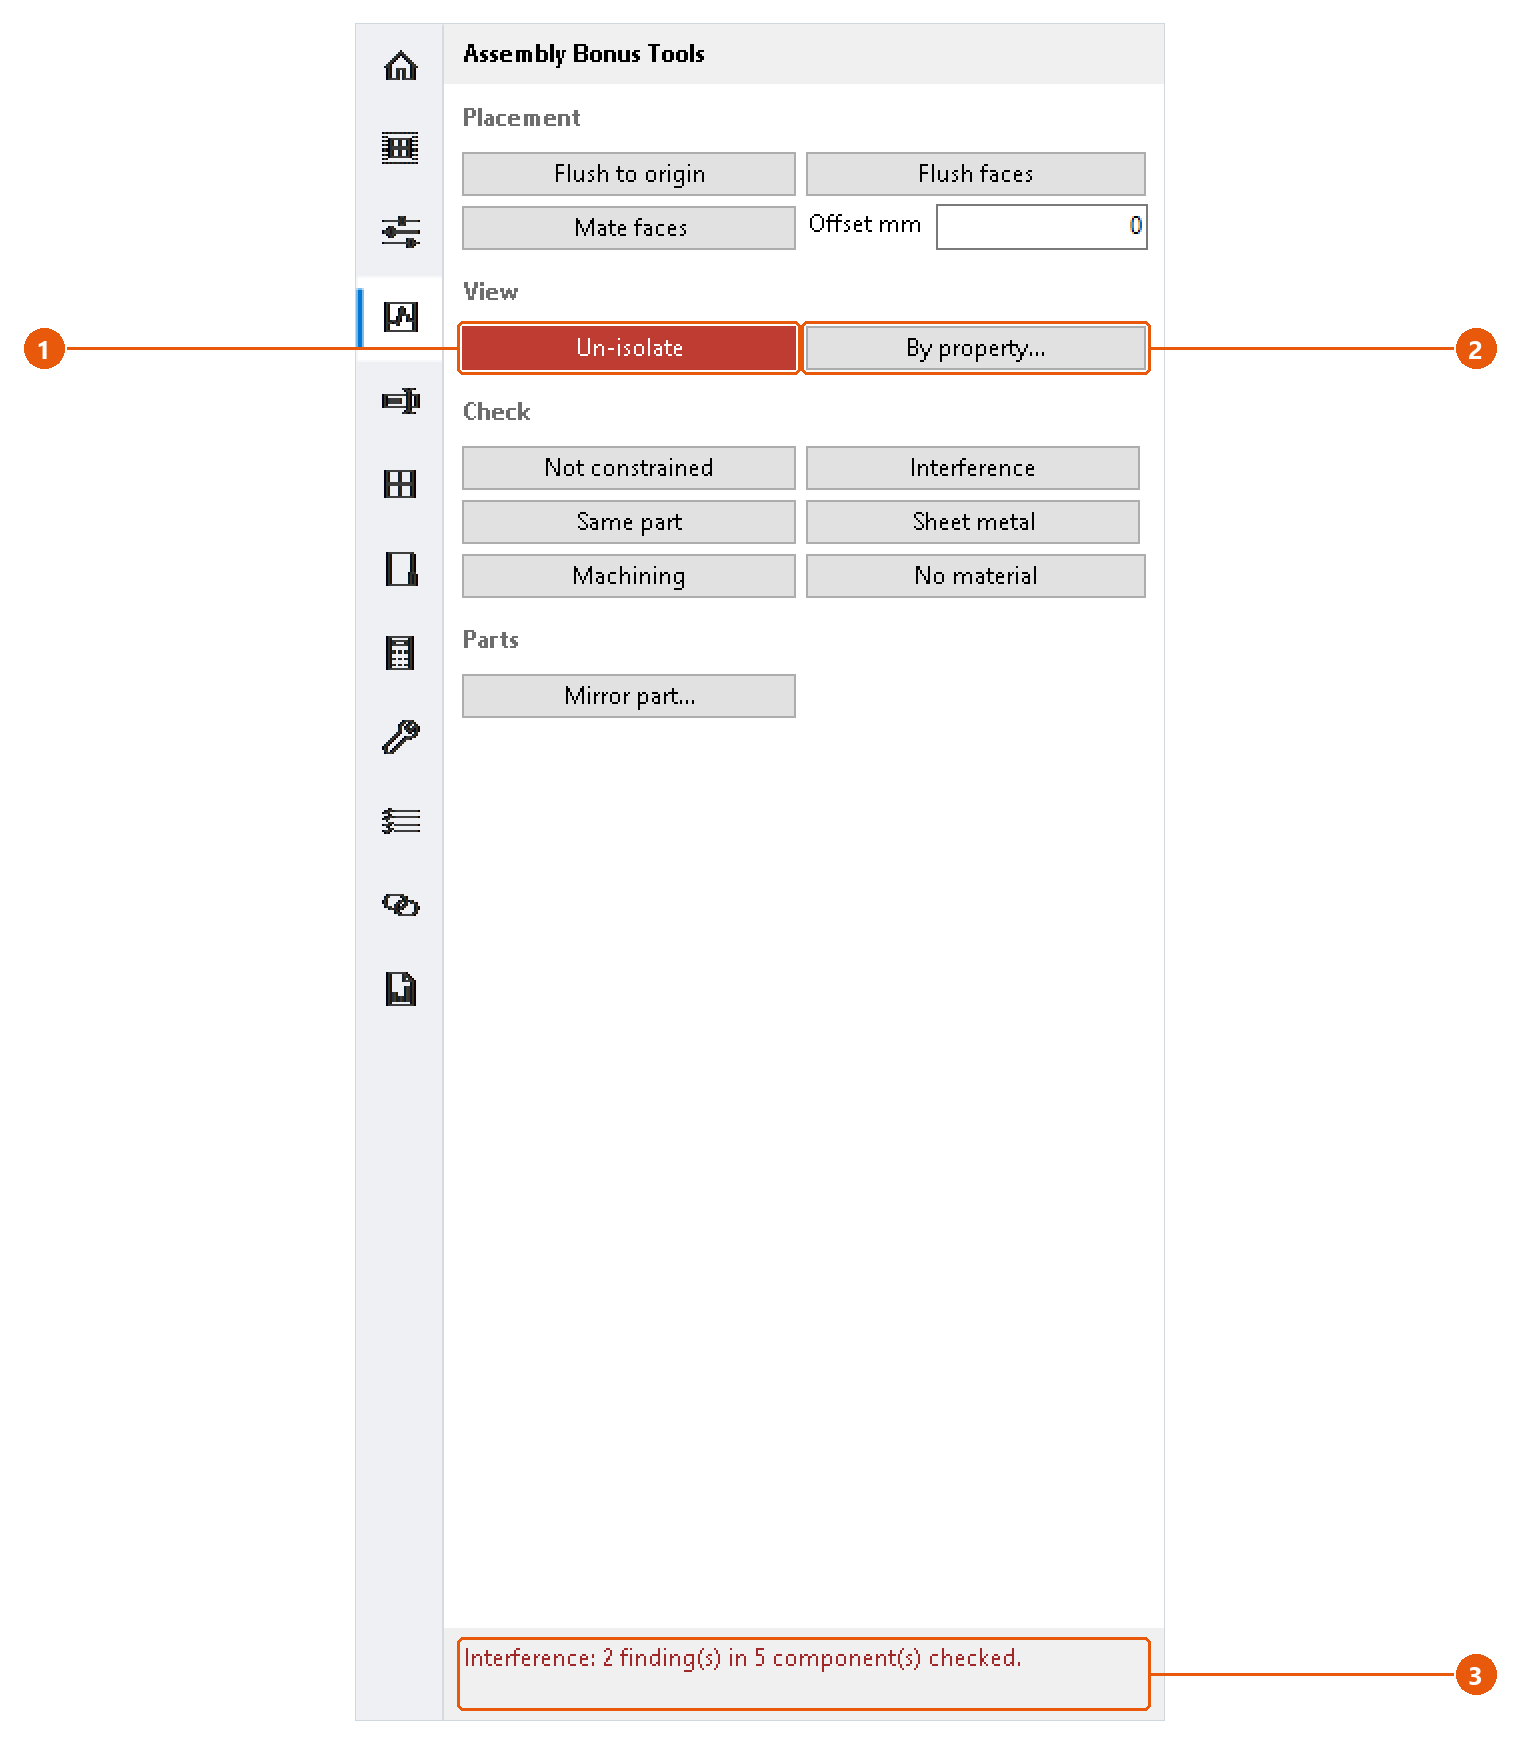Click the Assembly Bonus Tools panel title
This screenshot has width=1520, height=1744.
584,54
